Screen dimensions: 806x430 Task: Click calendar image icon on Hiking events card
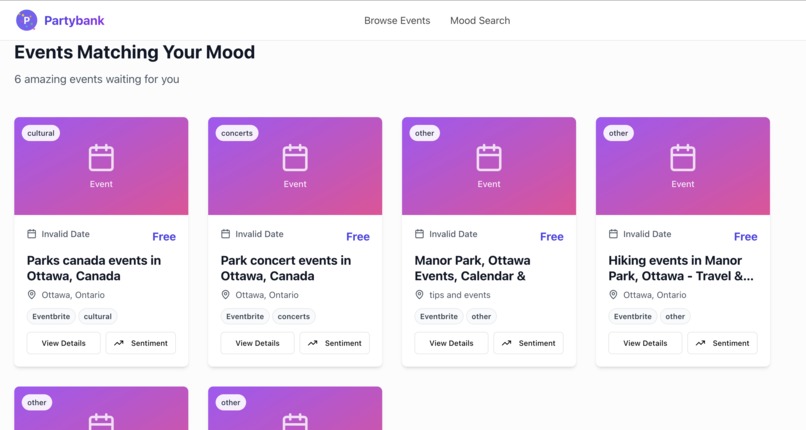click(683, 158)
